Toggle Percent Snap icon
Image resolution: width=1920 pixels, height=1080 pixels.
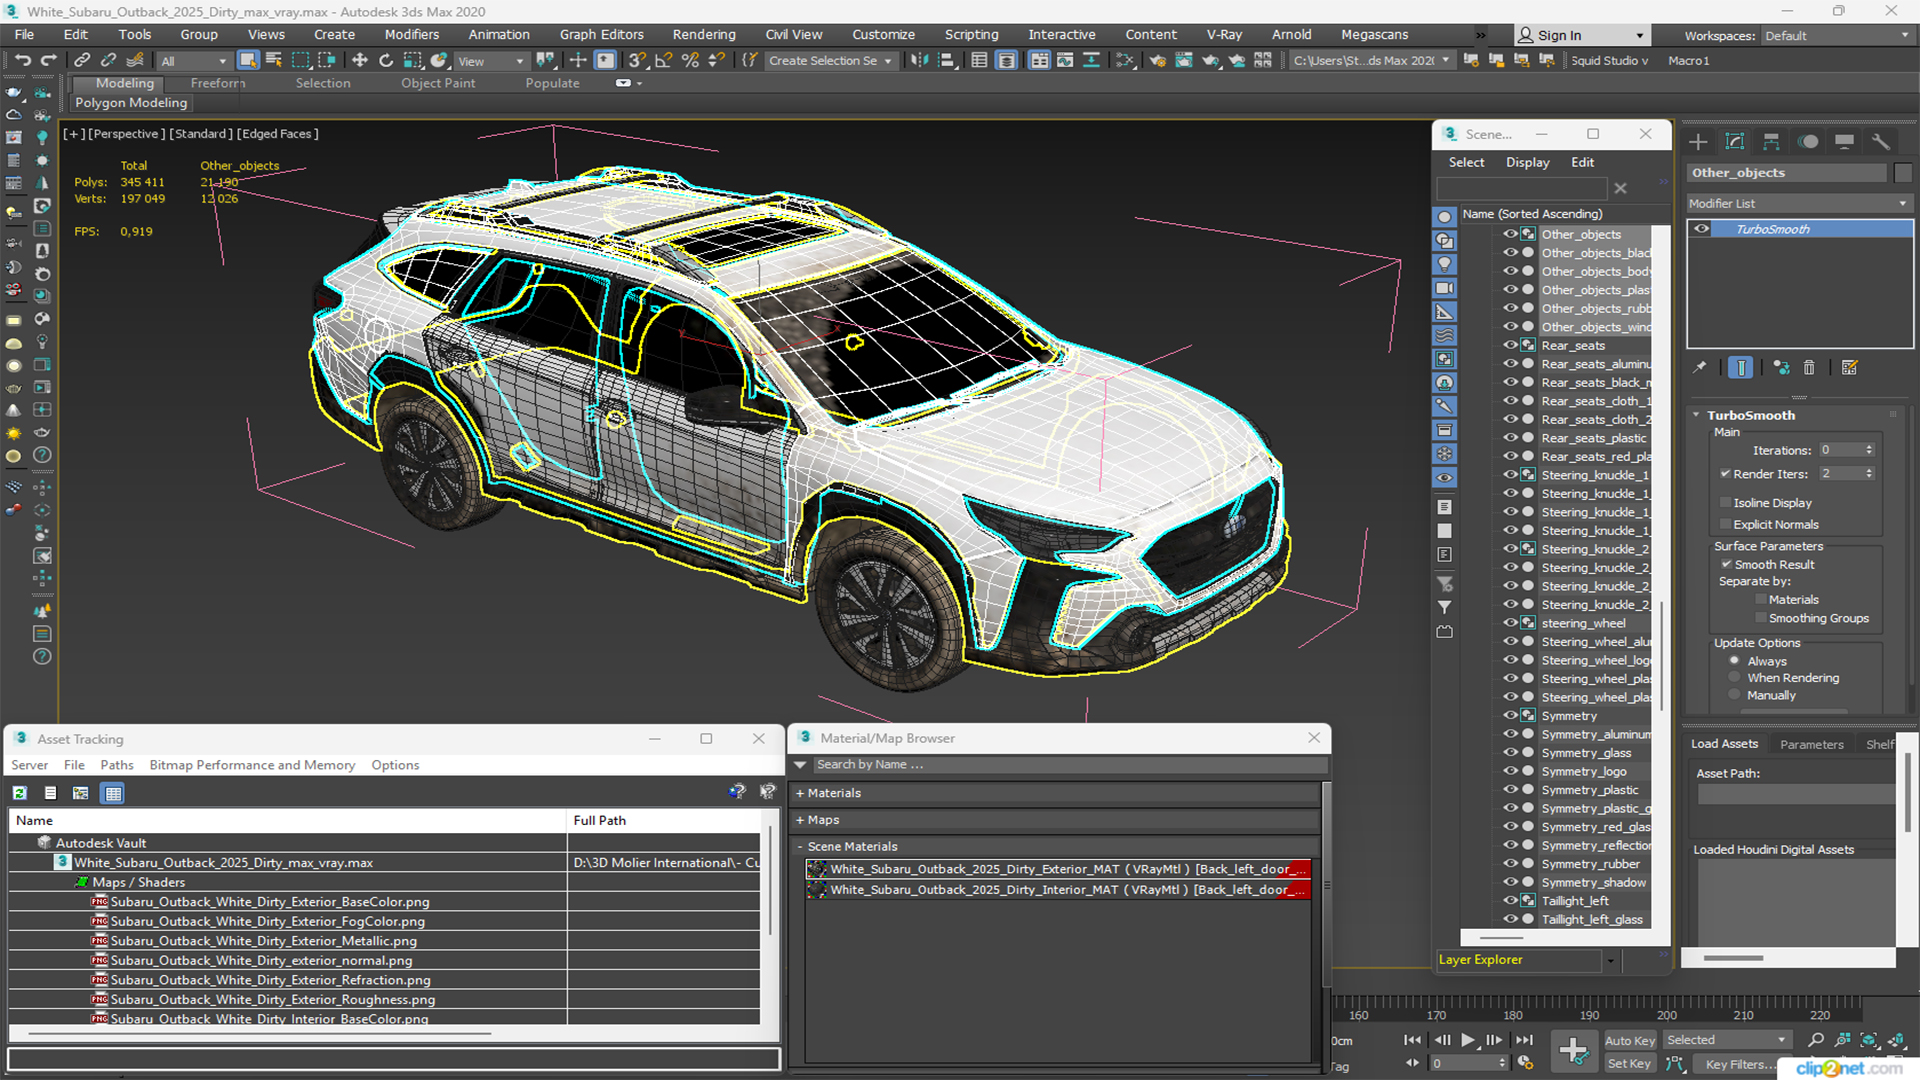coord(689,61)
